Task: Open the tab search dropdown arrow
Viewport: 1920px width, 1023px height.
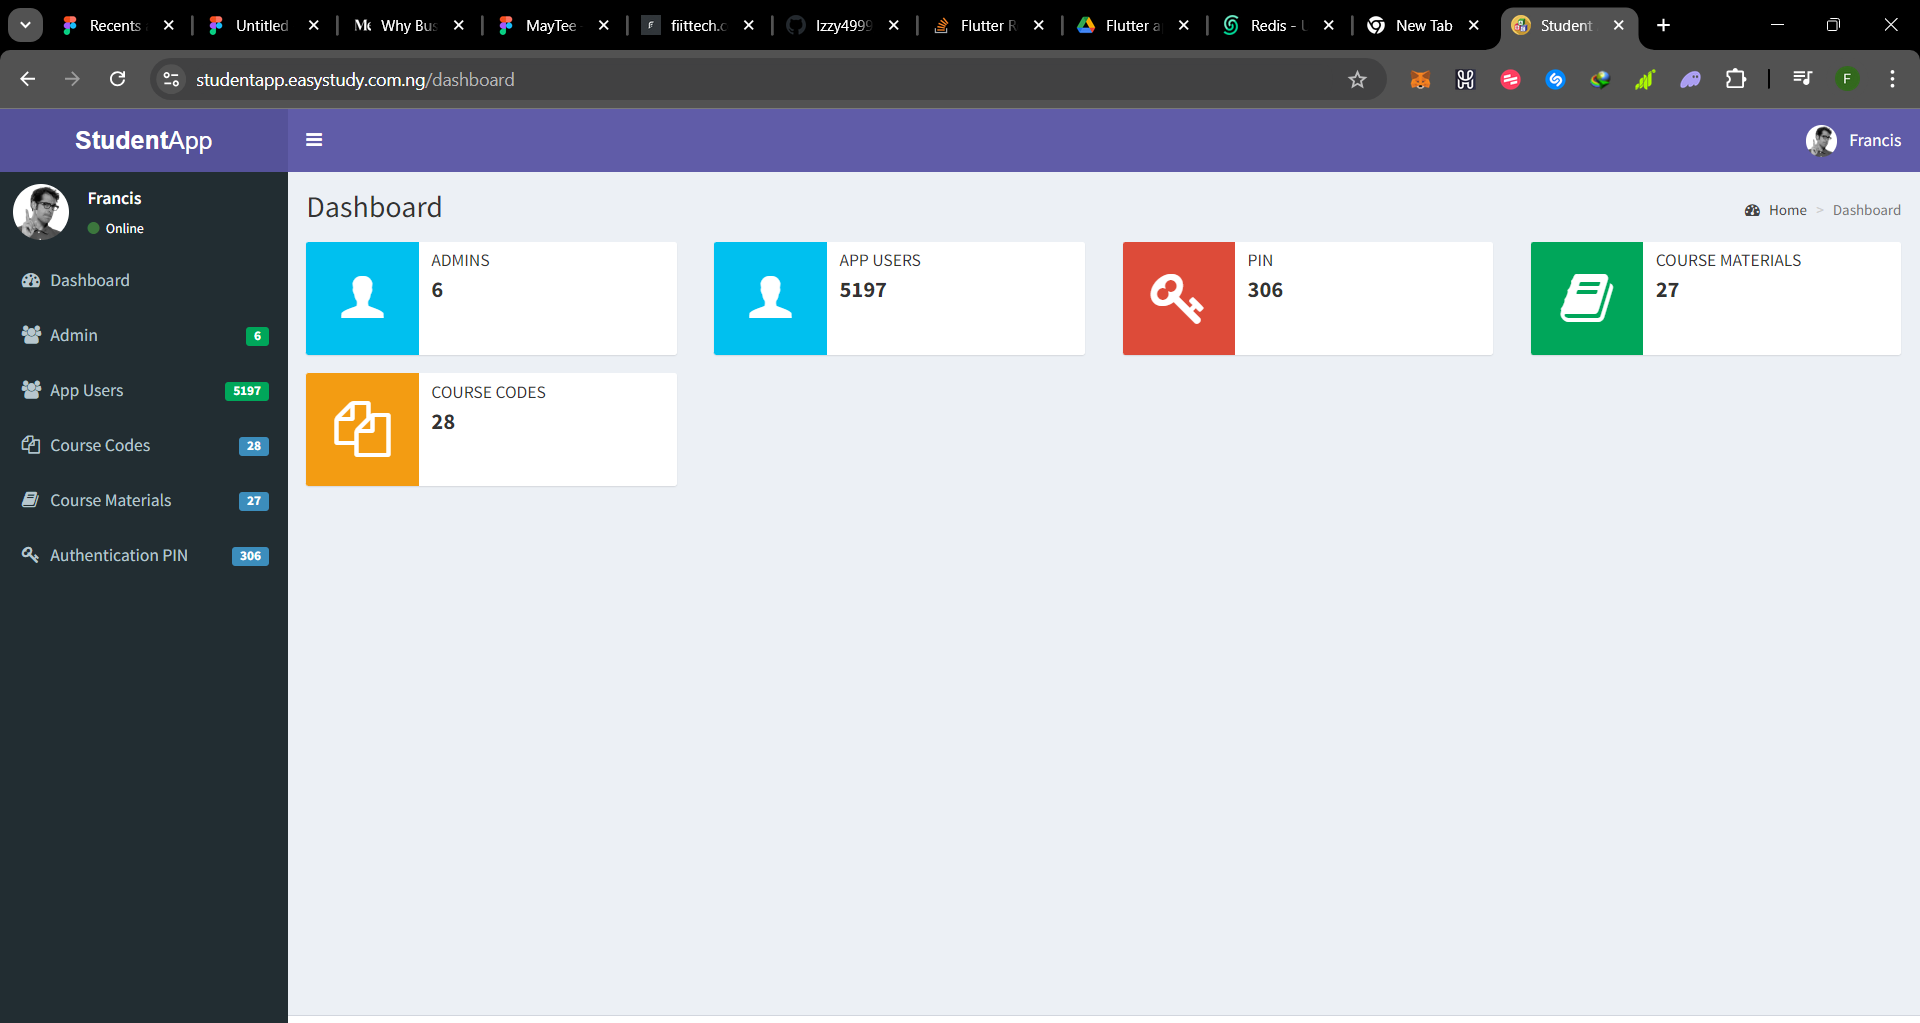Action: click(x=25, y=25)
